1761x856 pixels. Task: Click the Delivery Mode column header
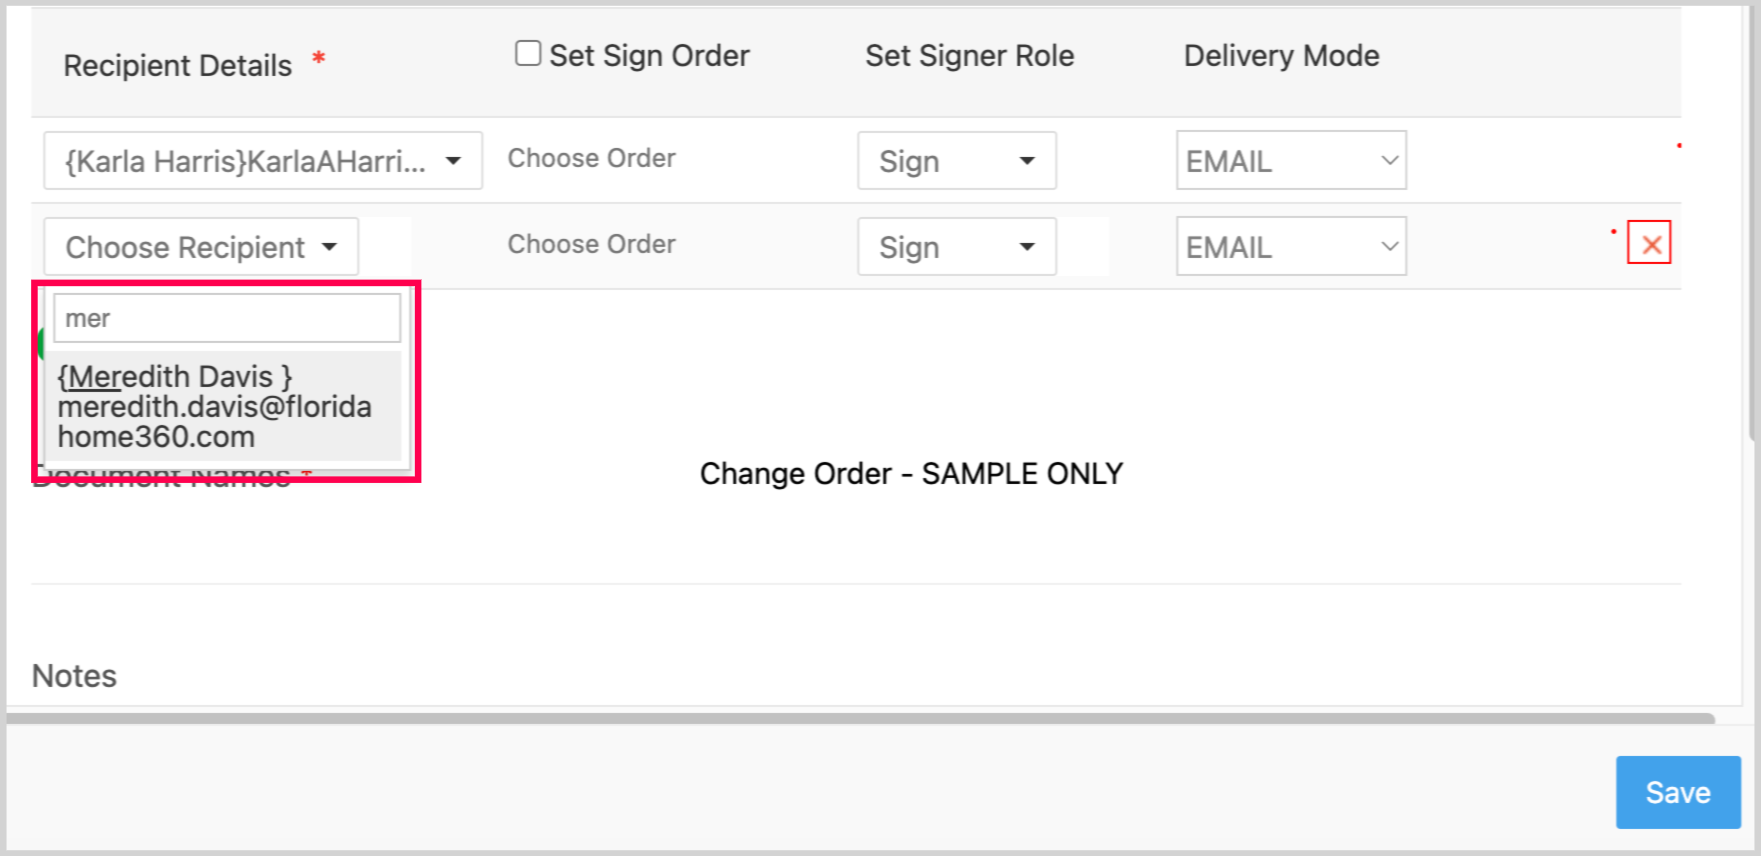point(1281,56)
